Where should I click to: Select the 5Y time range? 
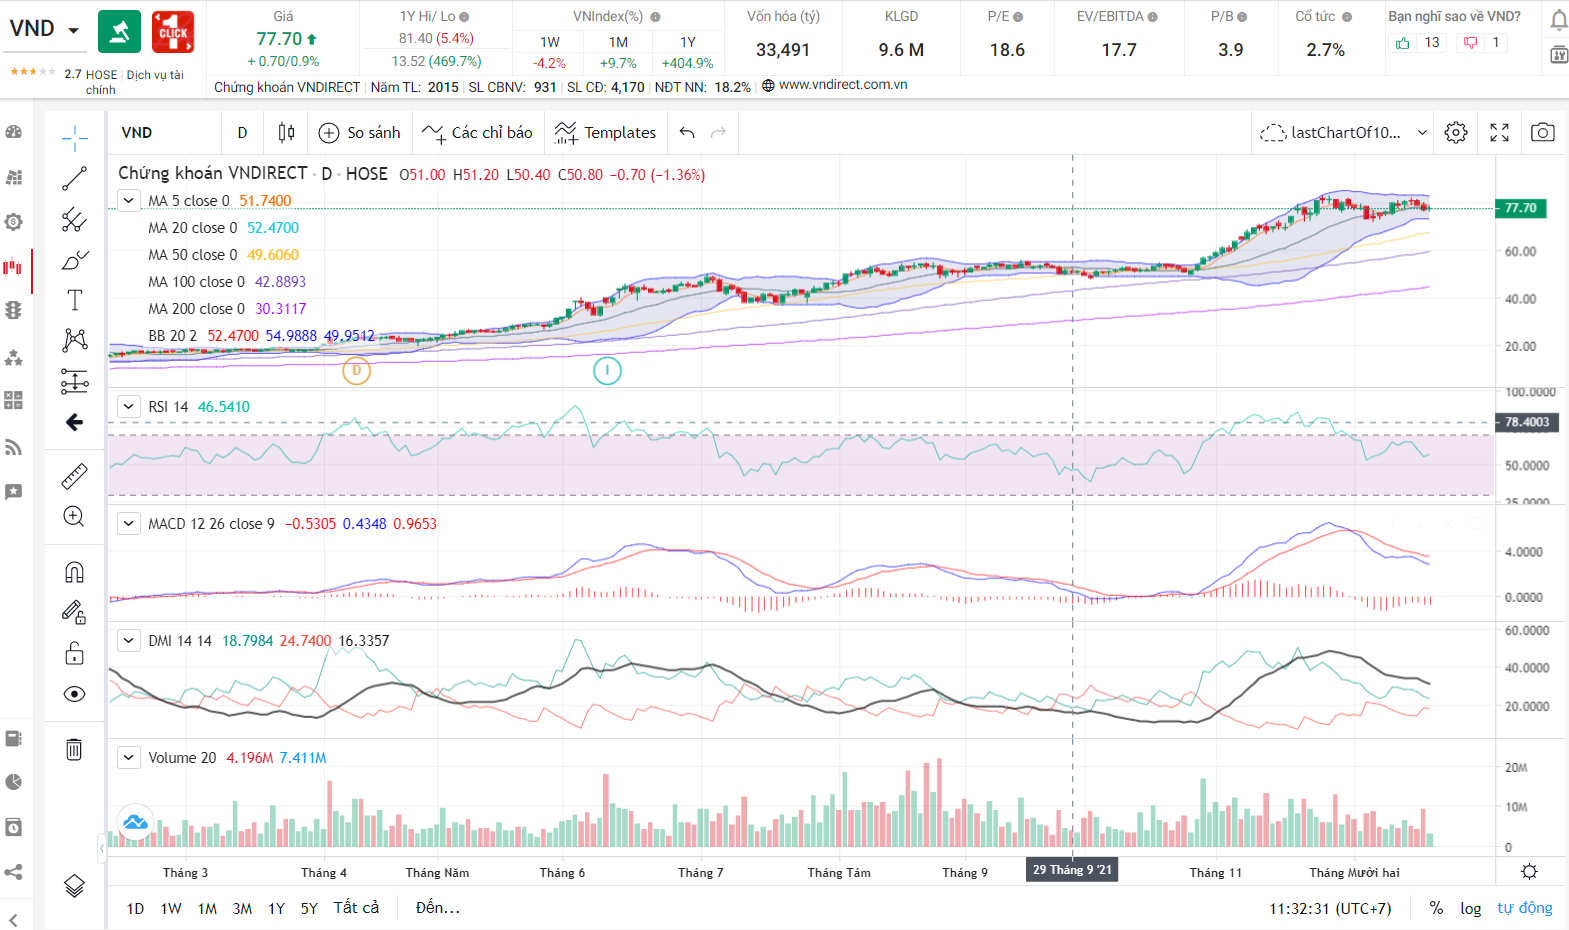click(309, 908)
